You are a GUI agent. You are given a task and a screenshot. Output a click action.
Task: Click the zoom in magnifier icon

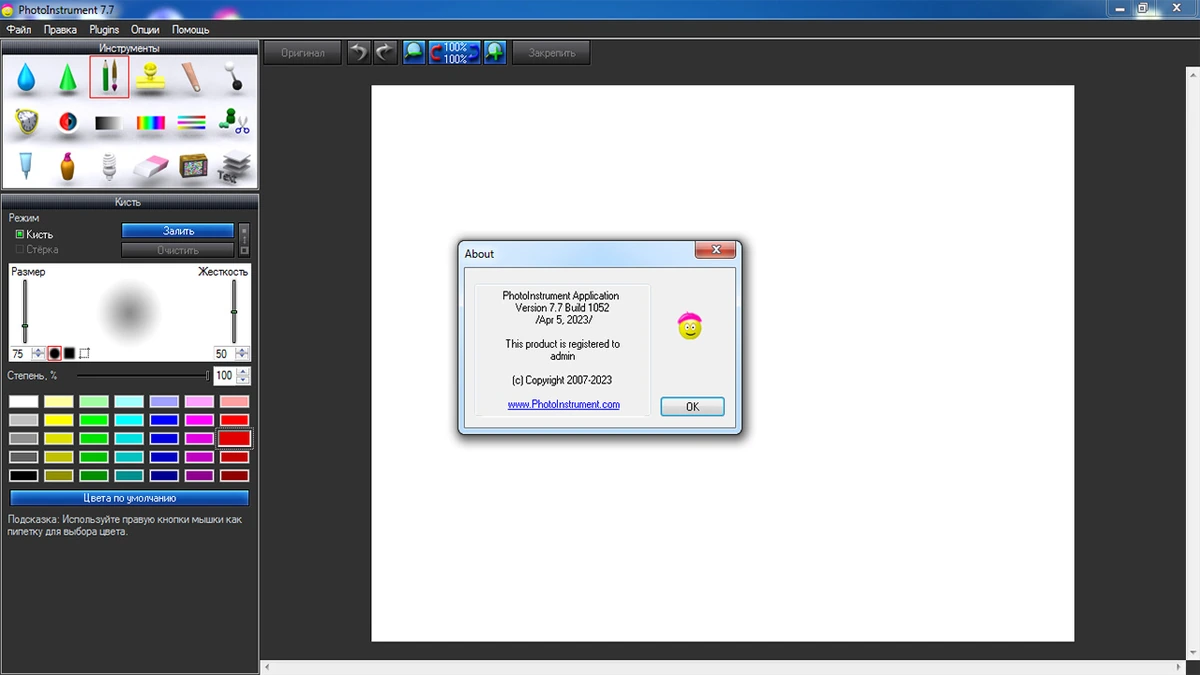coord(495,52)
